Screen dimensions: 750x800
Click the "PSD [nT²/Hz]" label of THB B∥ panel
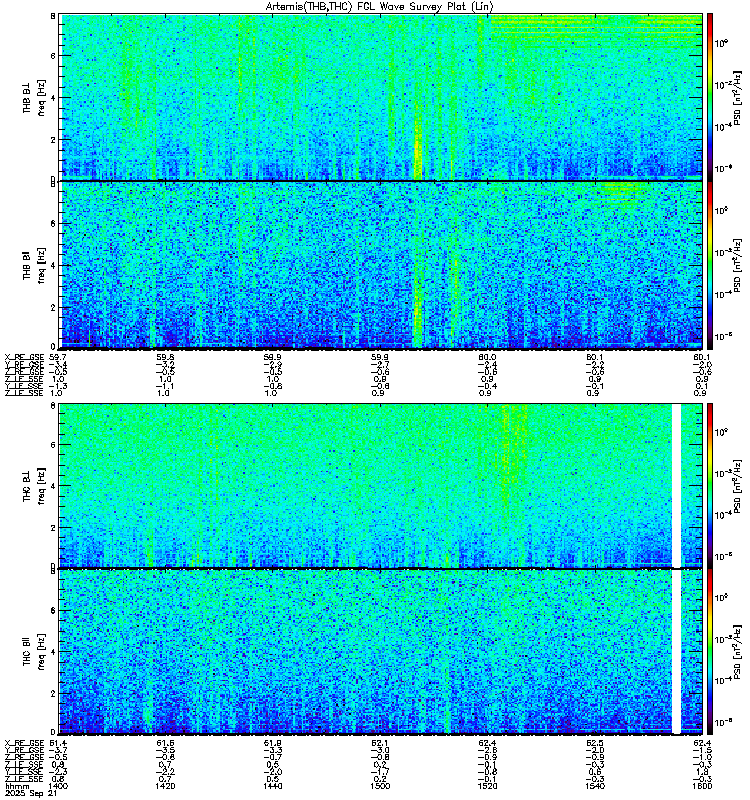click(737, 266)
